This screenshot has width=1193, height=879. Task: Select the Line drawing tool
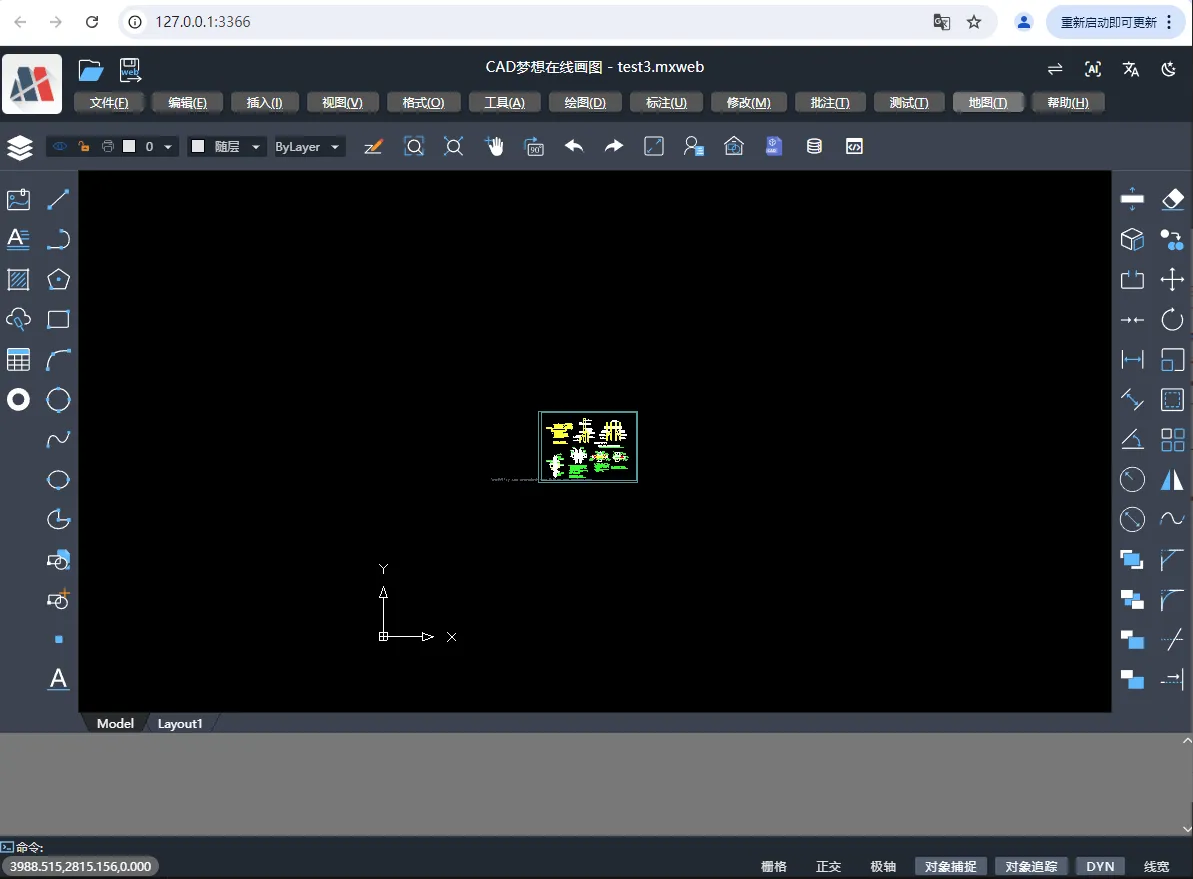pos(58,199)
